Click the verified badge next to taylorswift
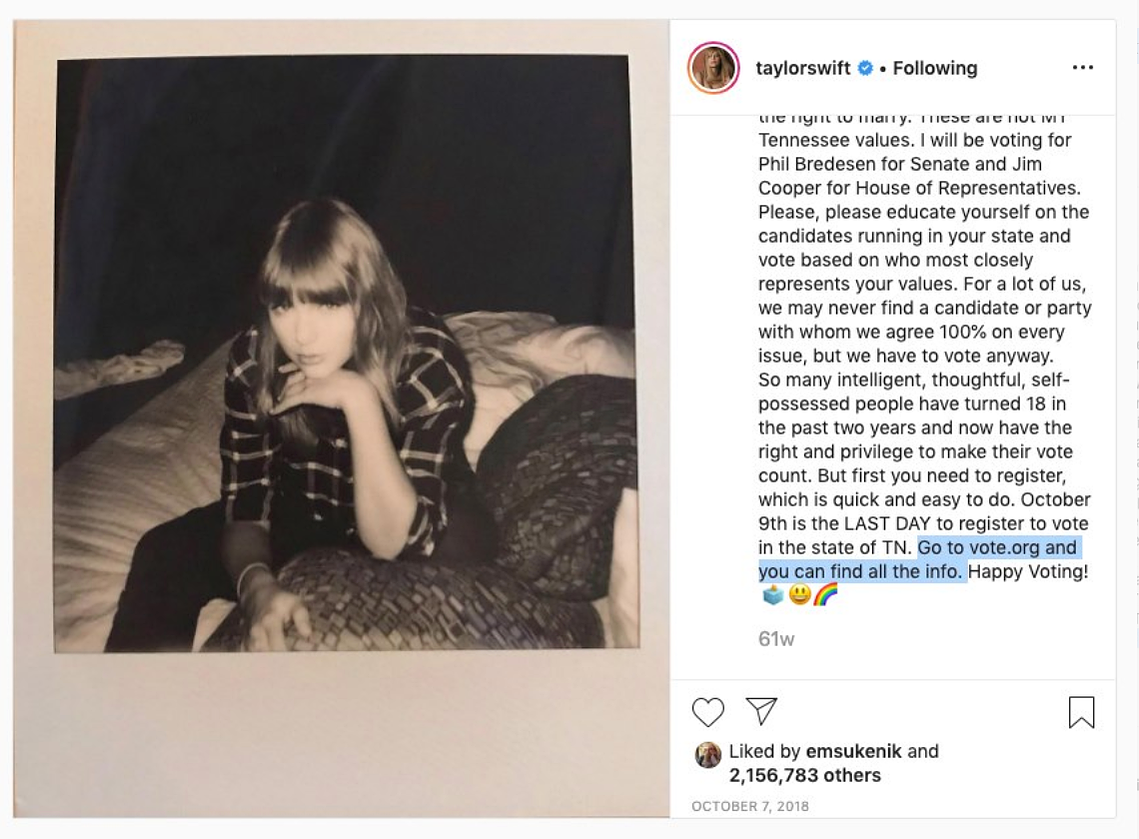This screenshot has width=1139, height=839. 865,68
